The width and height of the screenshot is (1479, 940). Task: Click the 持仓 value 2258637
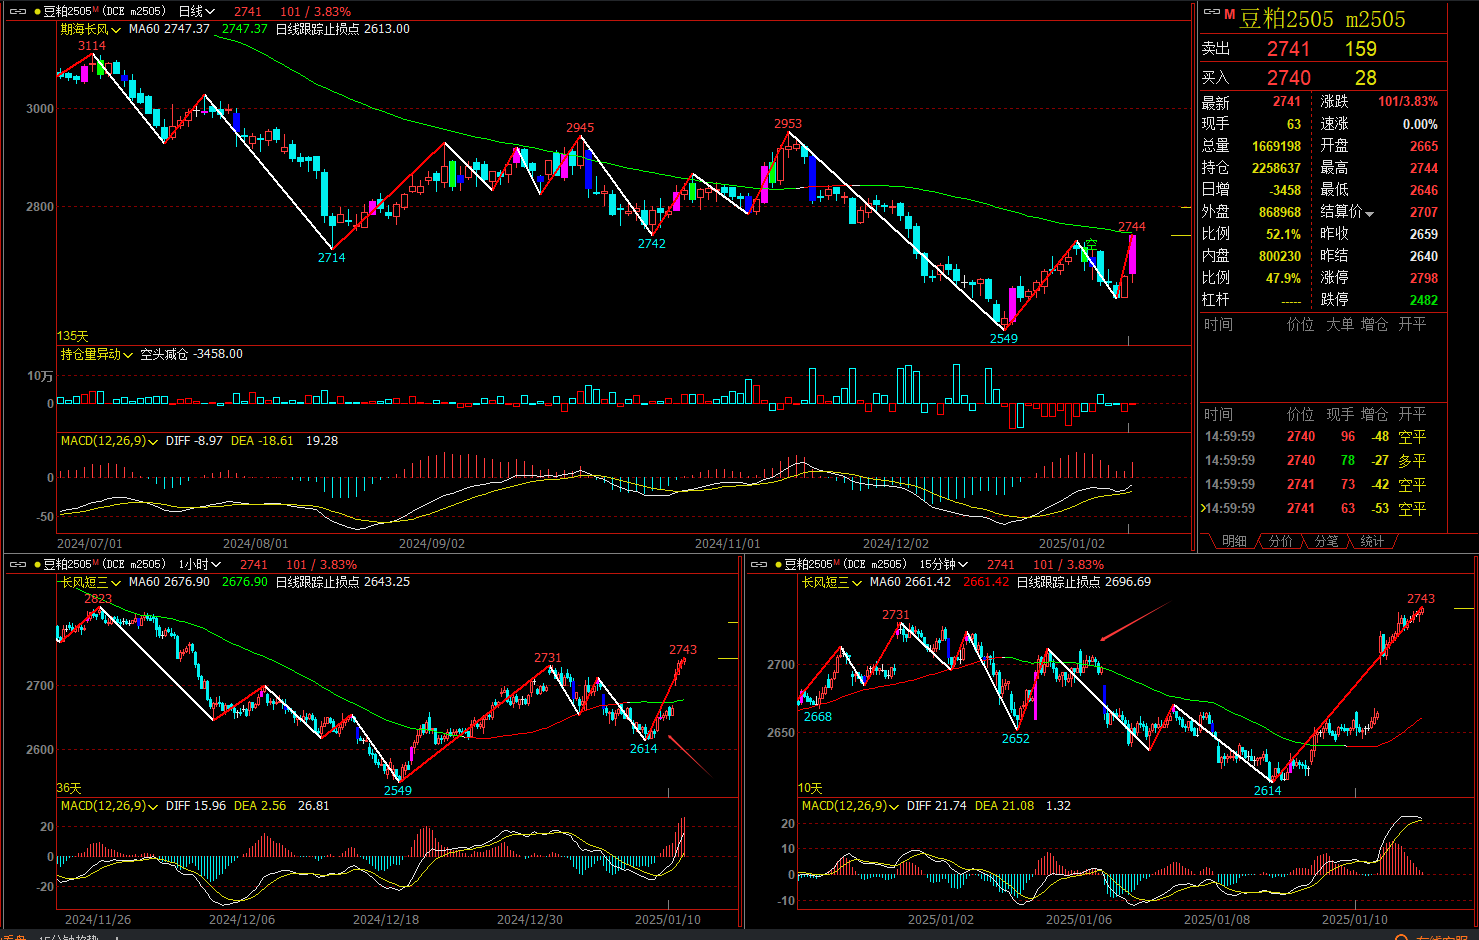coord(1276,168)
